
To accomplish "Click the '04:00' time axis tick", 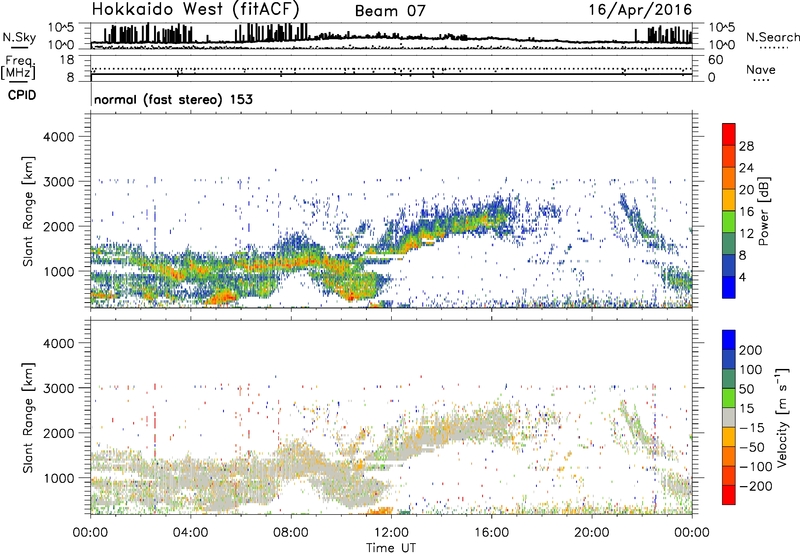I will pyautogui.click(x=191, y=533).
